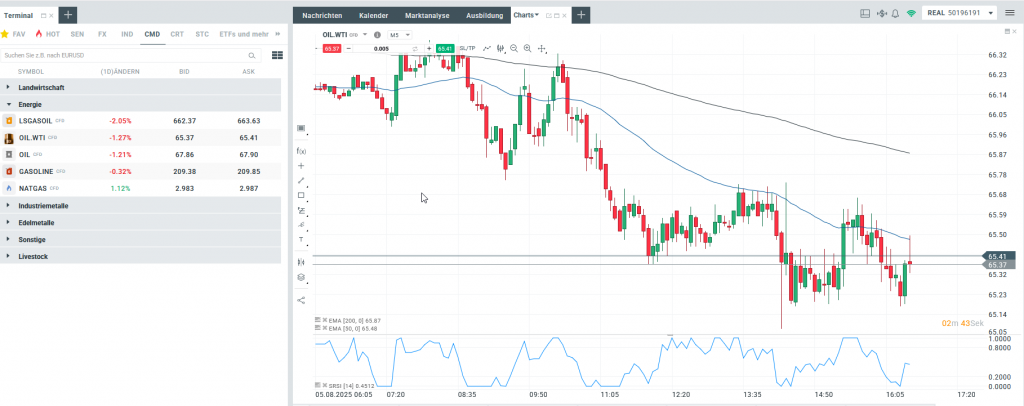Open the f(x) indicators menu
The image size is (1024, 406).
pyautogui.click(x=301, y=150)
